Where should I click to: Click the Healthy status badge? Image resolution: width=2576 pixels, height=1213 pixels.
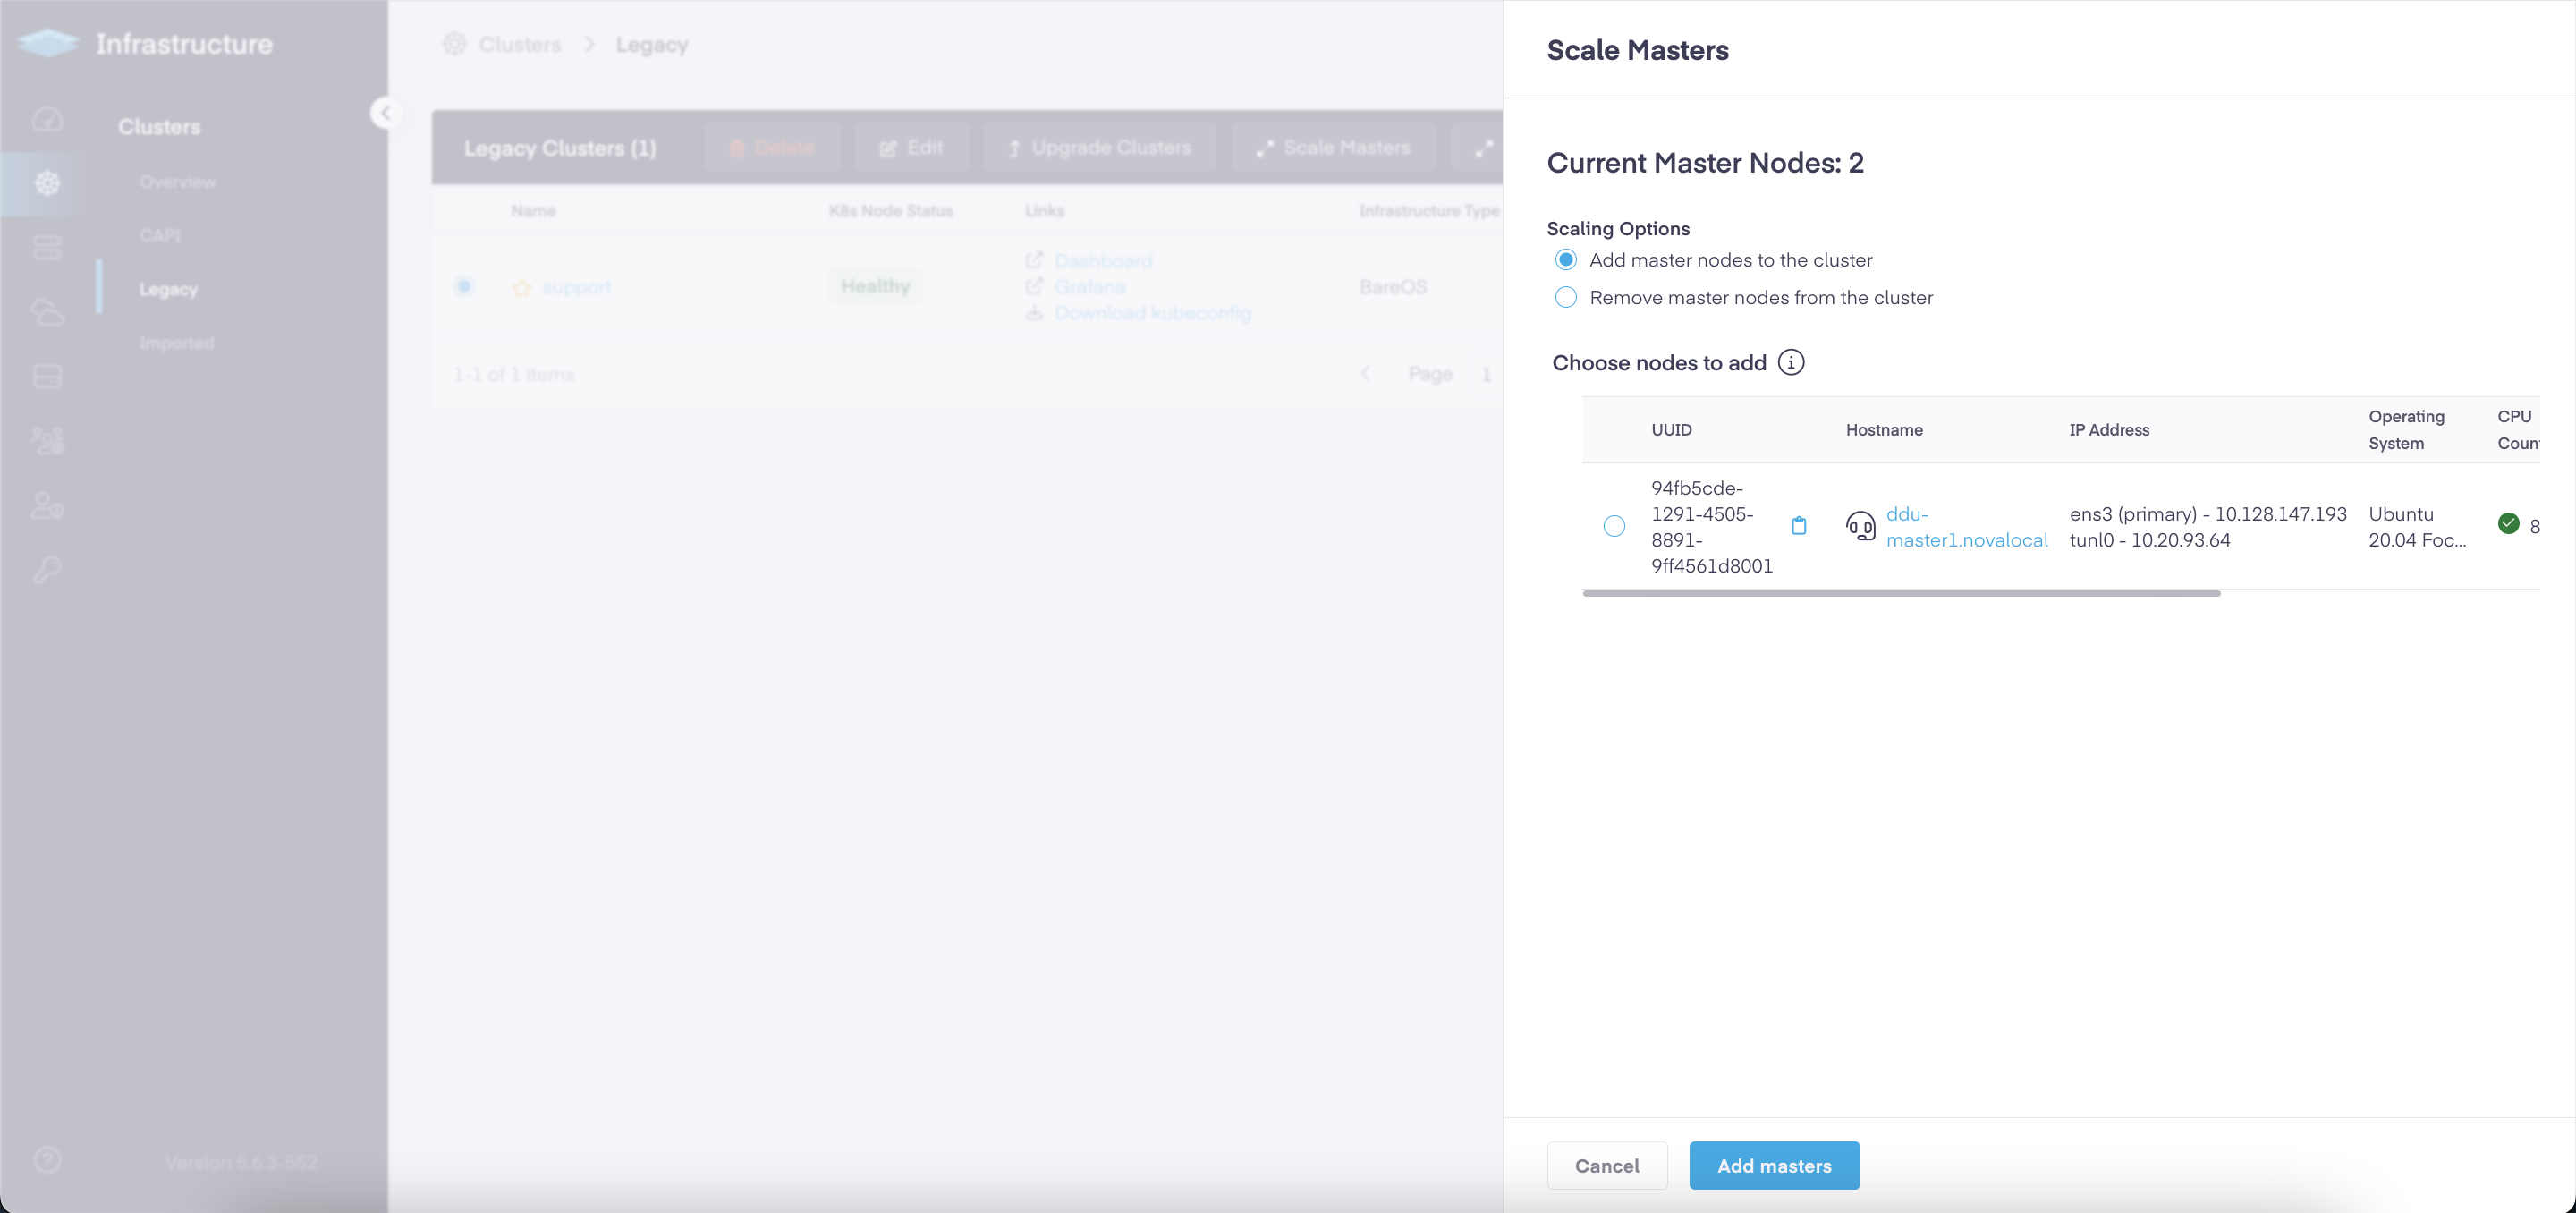pos(875,287)
